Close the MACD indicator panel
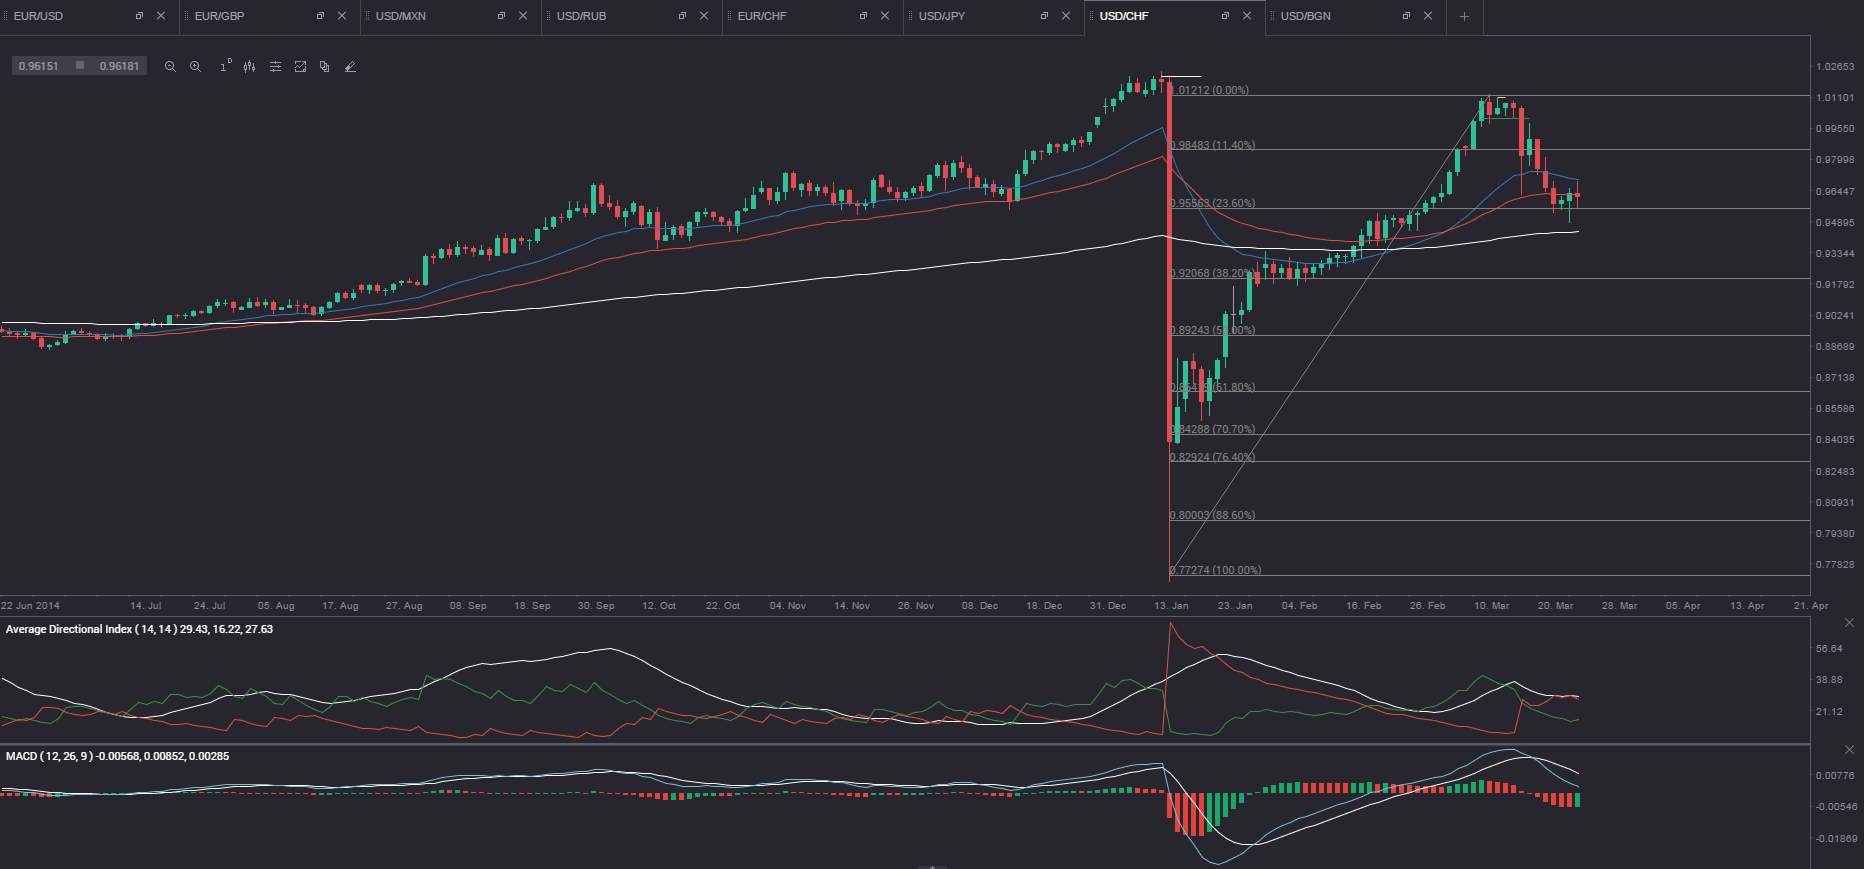This screenshot has height=869, width=1864. click(x=1849, y=750)
